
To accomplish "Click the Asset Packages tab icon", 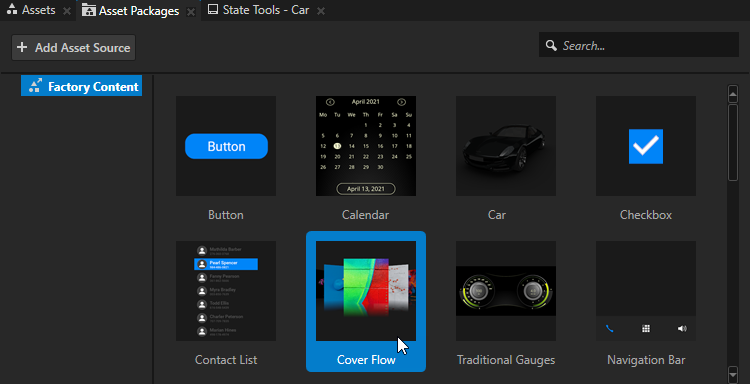I will [88, 10].
